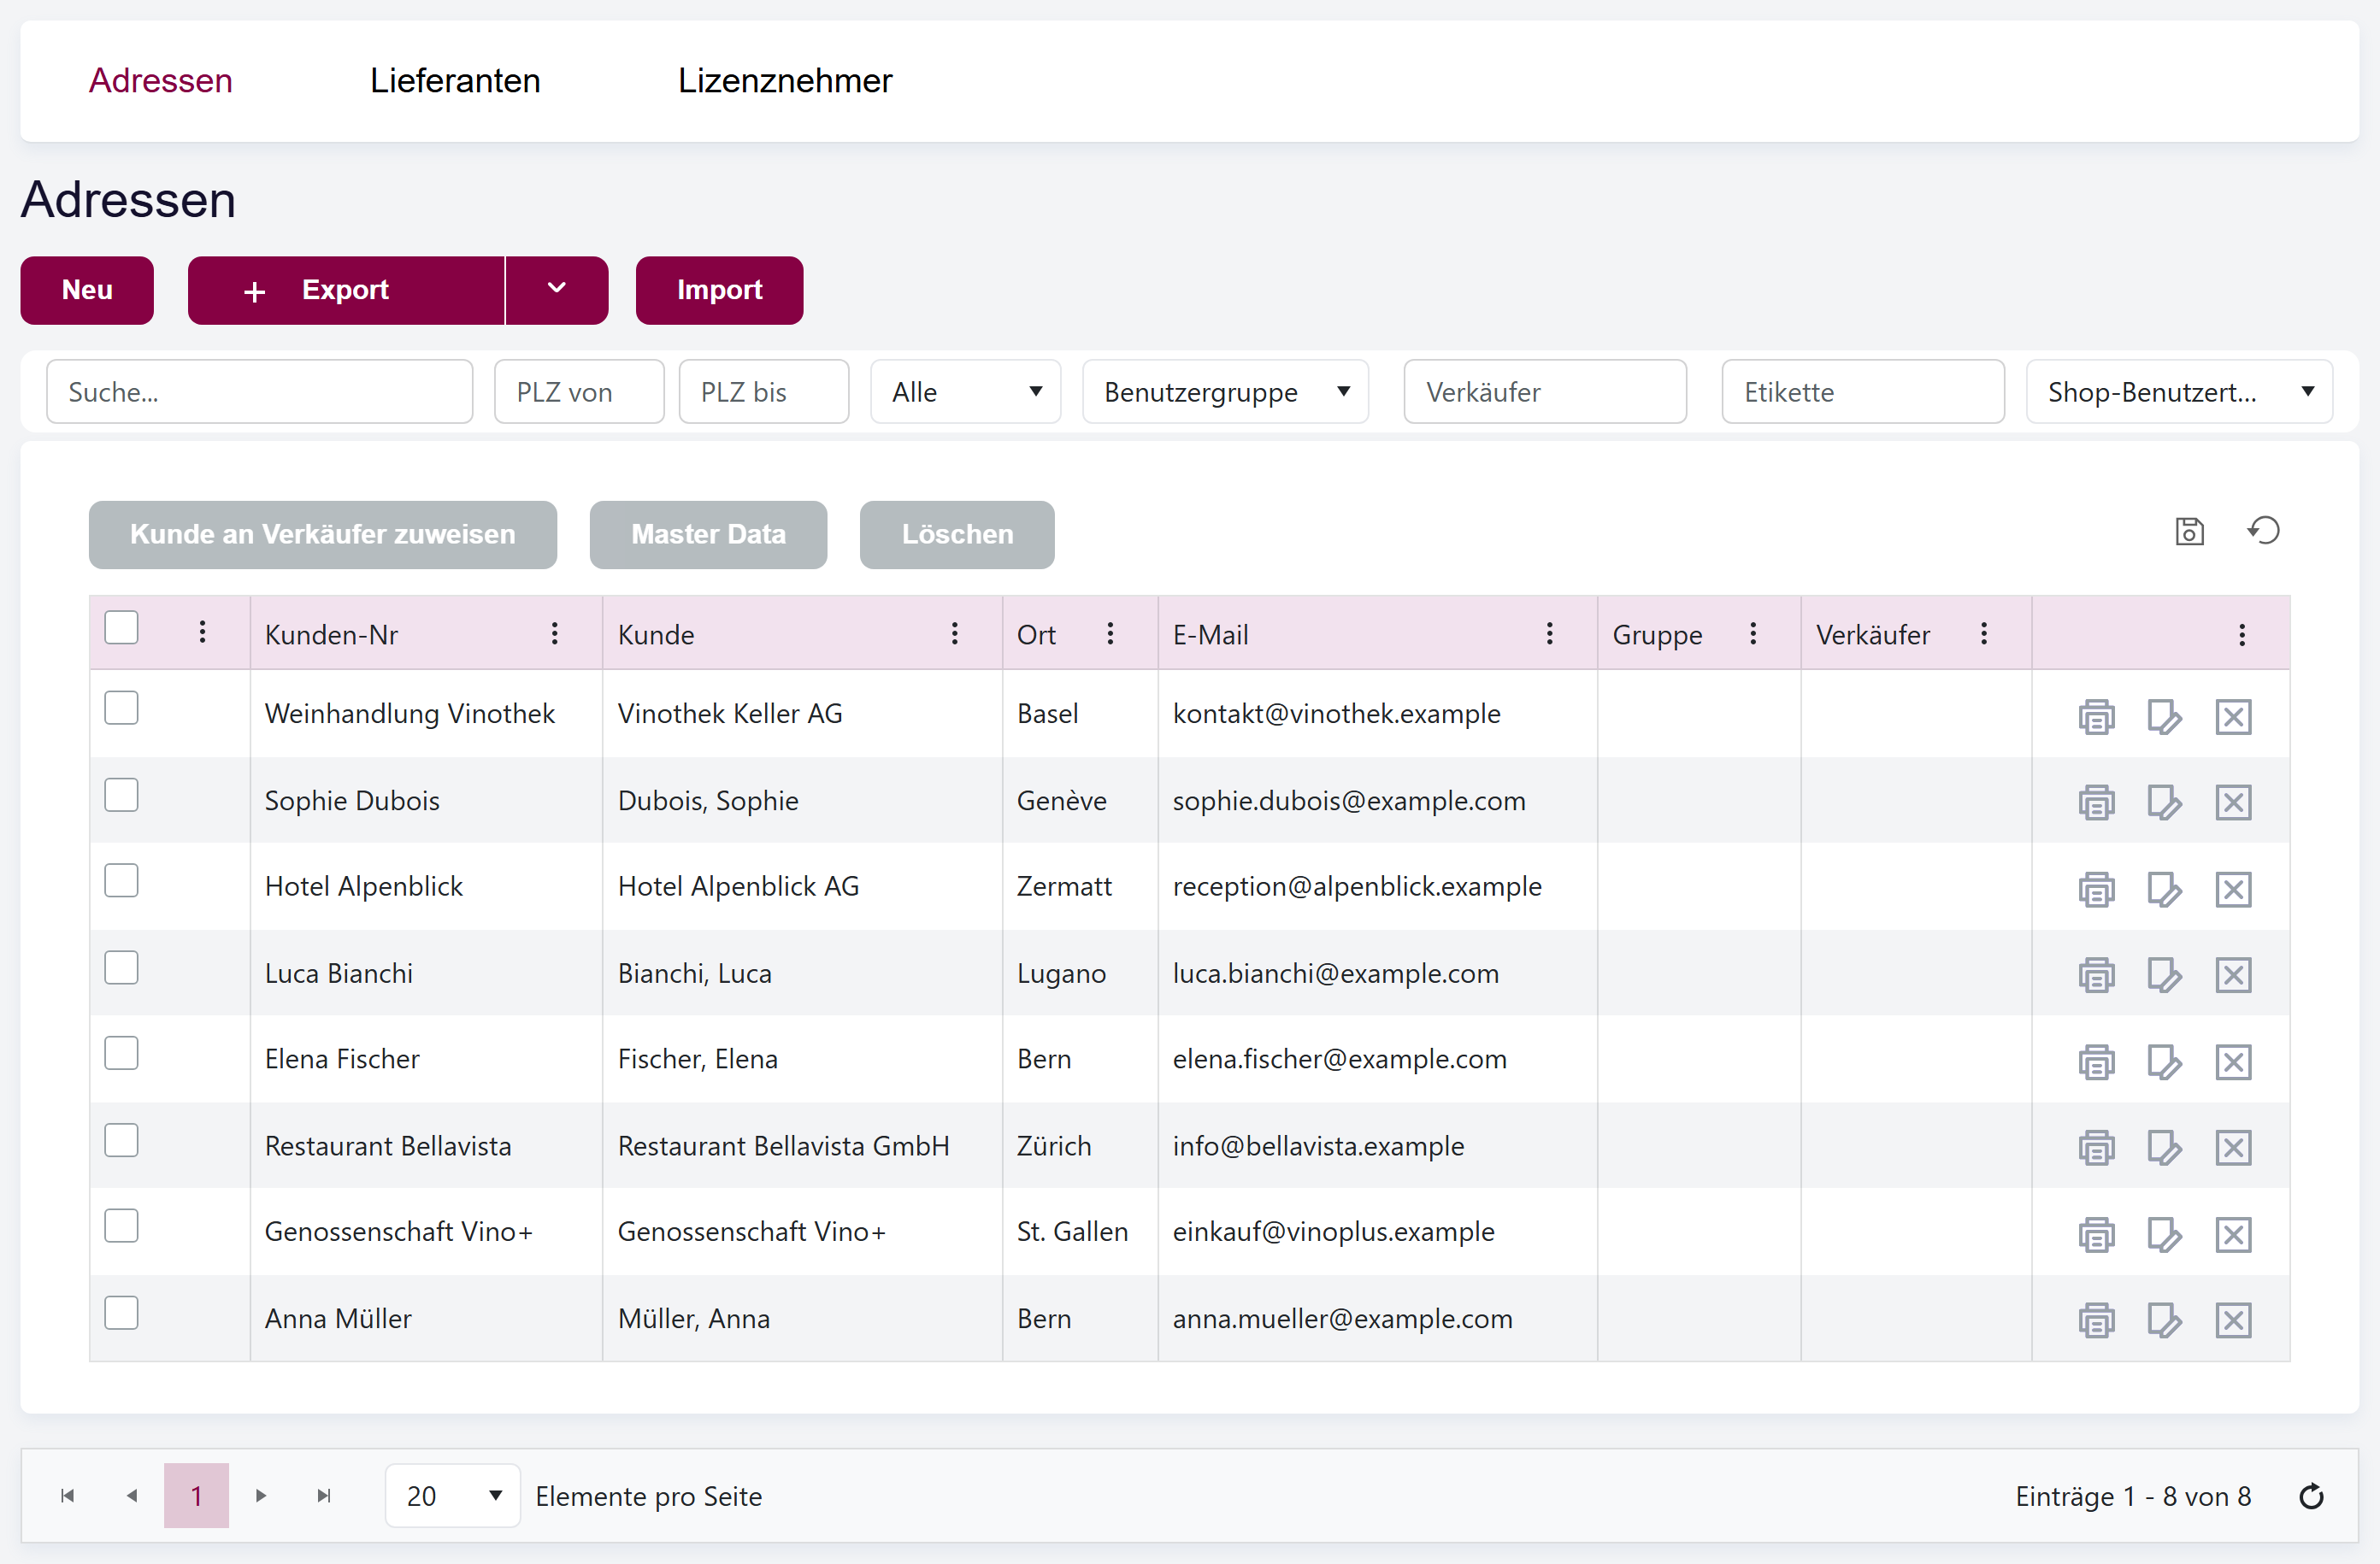Open the actions column menu dots

(2242, 635)
